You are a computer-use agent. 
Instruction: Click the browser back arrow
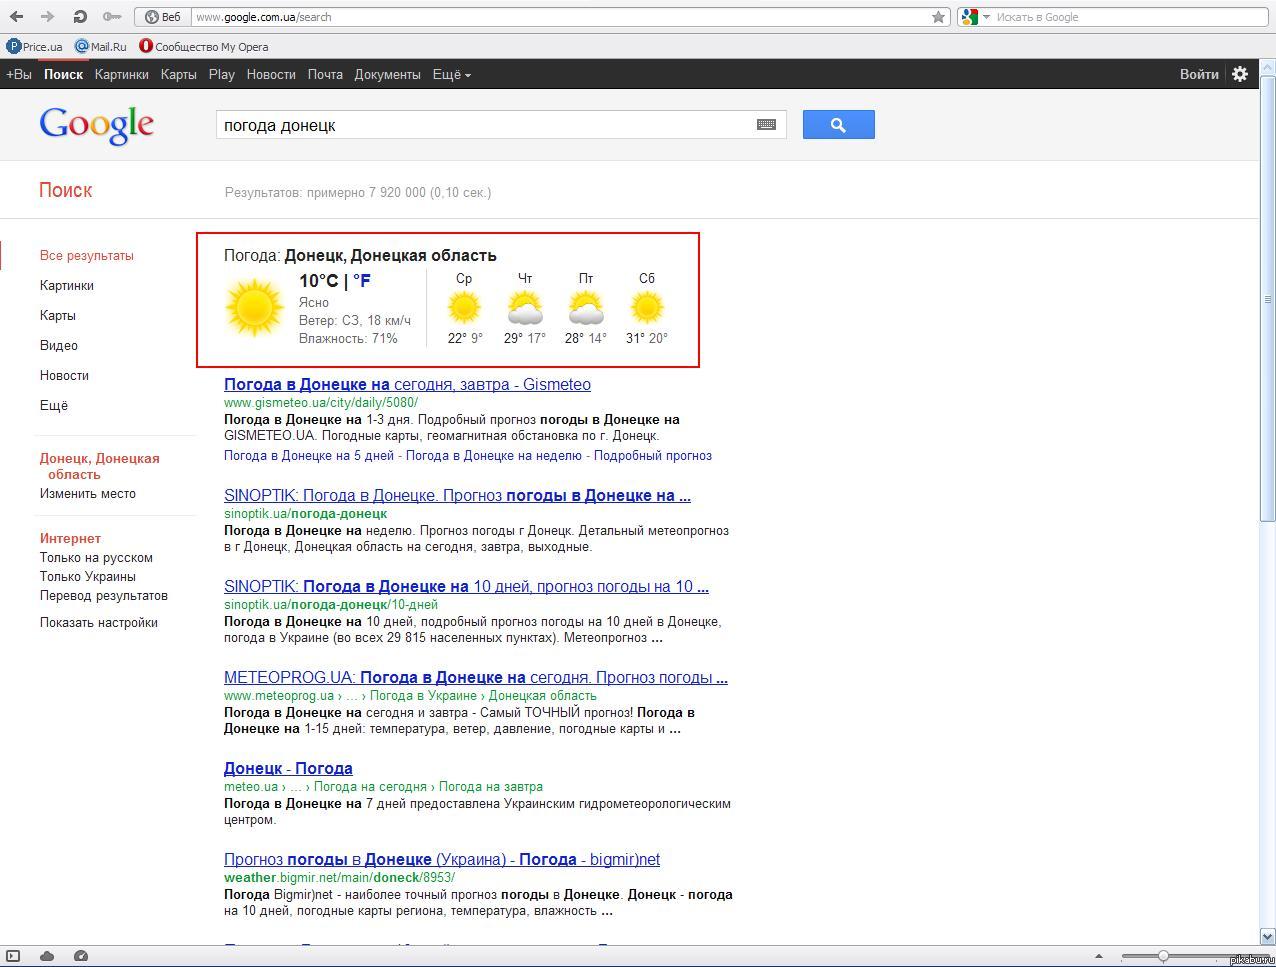pyautogui.click(x=16, y=17)
